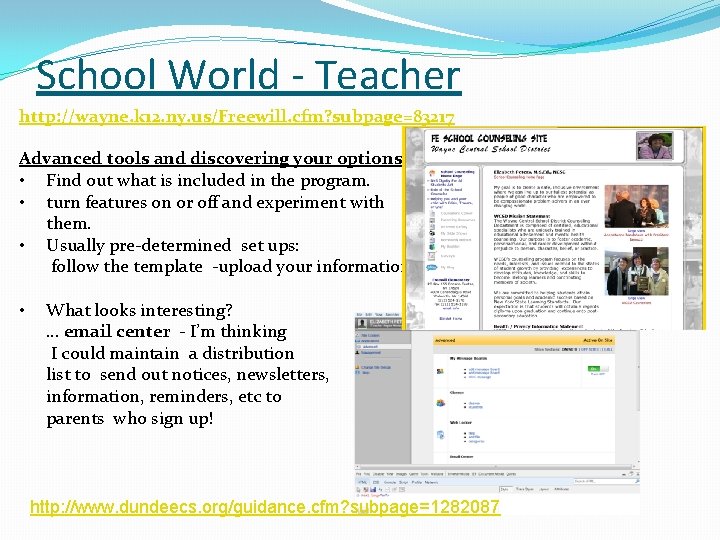The height and width of the screenshot is (540, 720).
Task: Open the photo of people shaking hands
Action: coord(636,206)
